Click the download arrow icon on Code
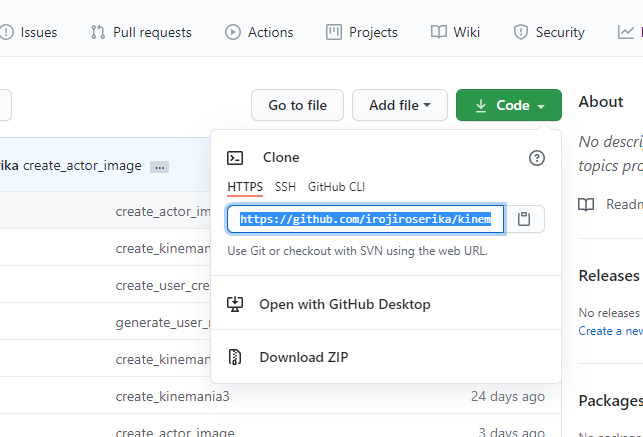Screen dimensions: 643x437 click(481, 106)
